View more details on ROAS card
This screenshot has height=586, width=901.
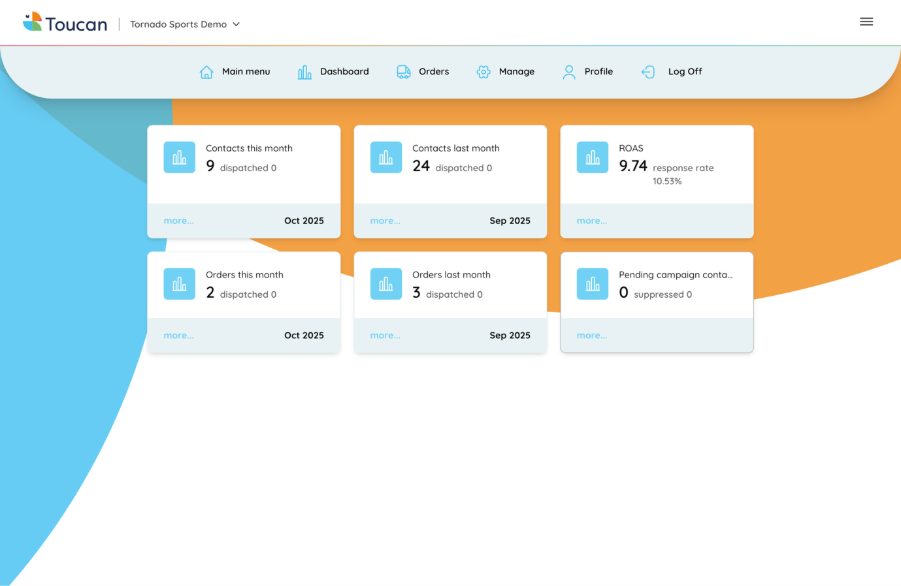592,221
